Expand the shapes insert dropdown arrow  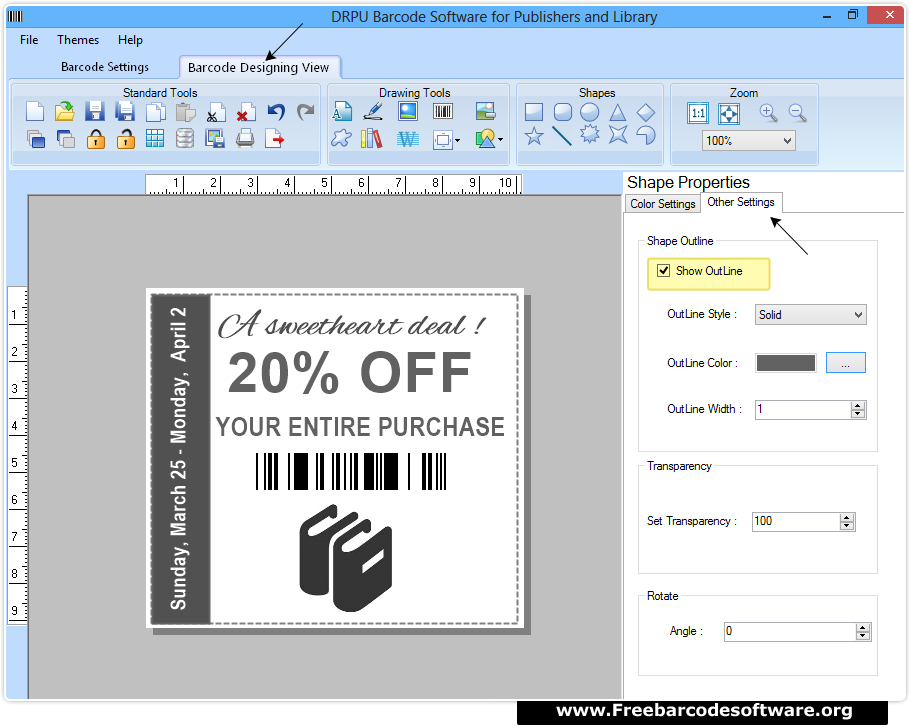click(500, 139)
